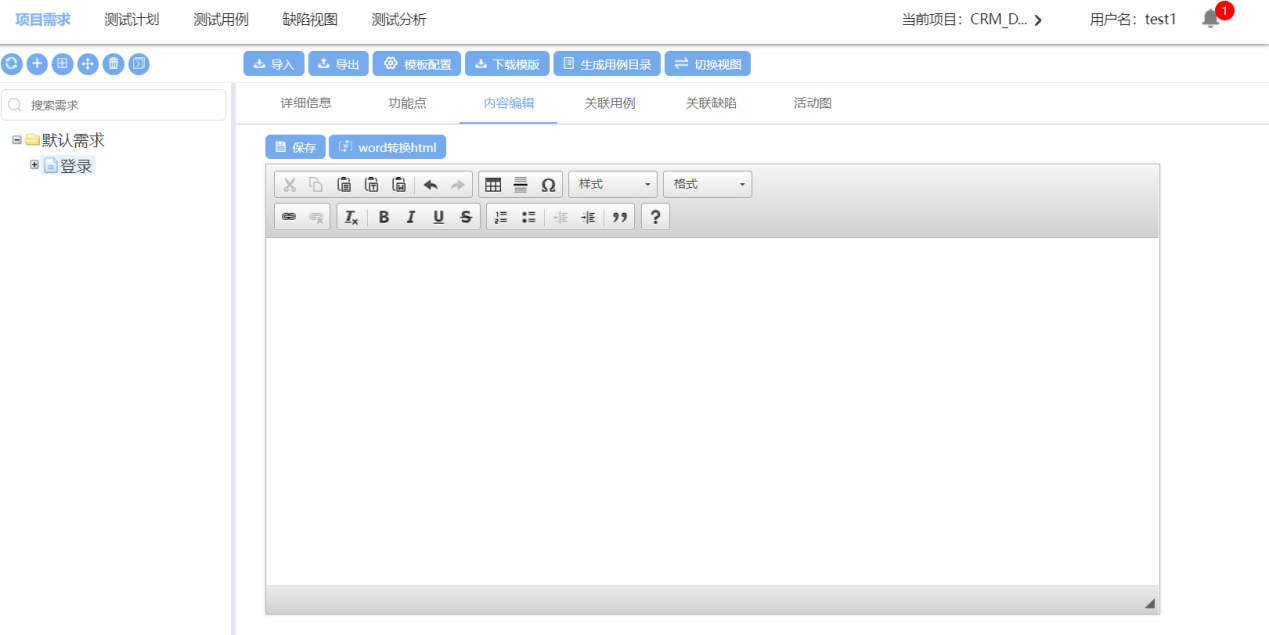Screen dimensions: 1269x635
Task: Toggle bold formatting
Action: pyautogui.click(x=383, y=217)
